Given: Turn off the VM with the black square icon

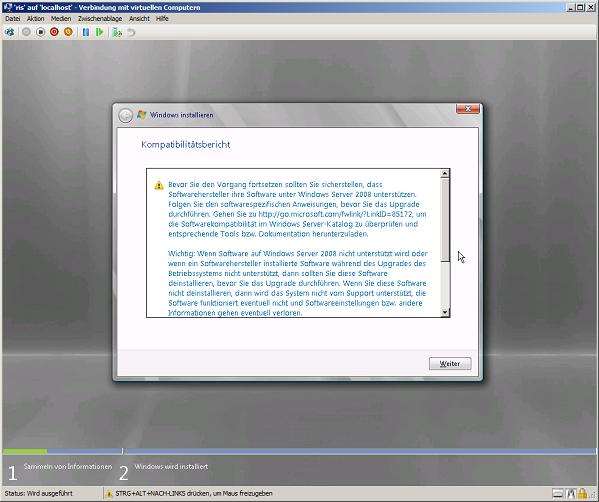Looking at the screenshot, I should 40,32.
